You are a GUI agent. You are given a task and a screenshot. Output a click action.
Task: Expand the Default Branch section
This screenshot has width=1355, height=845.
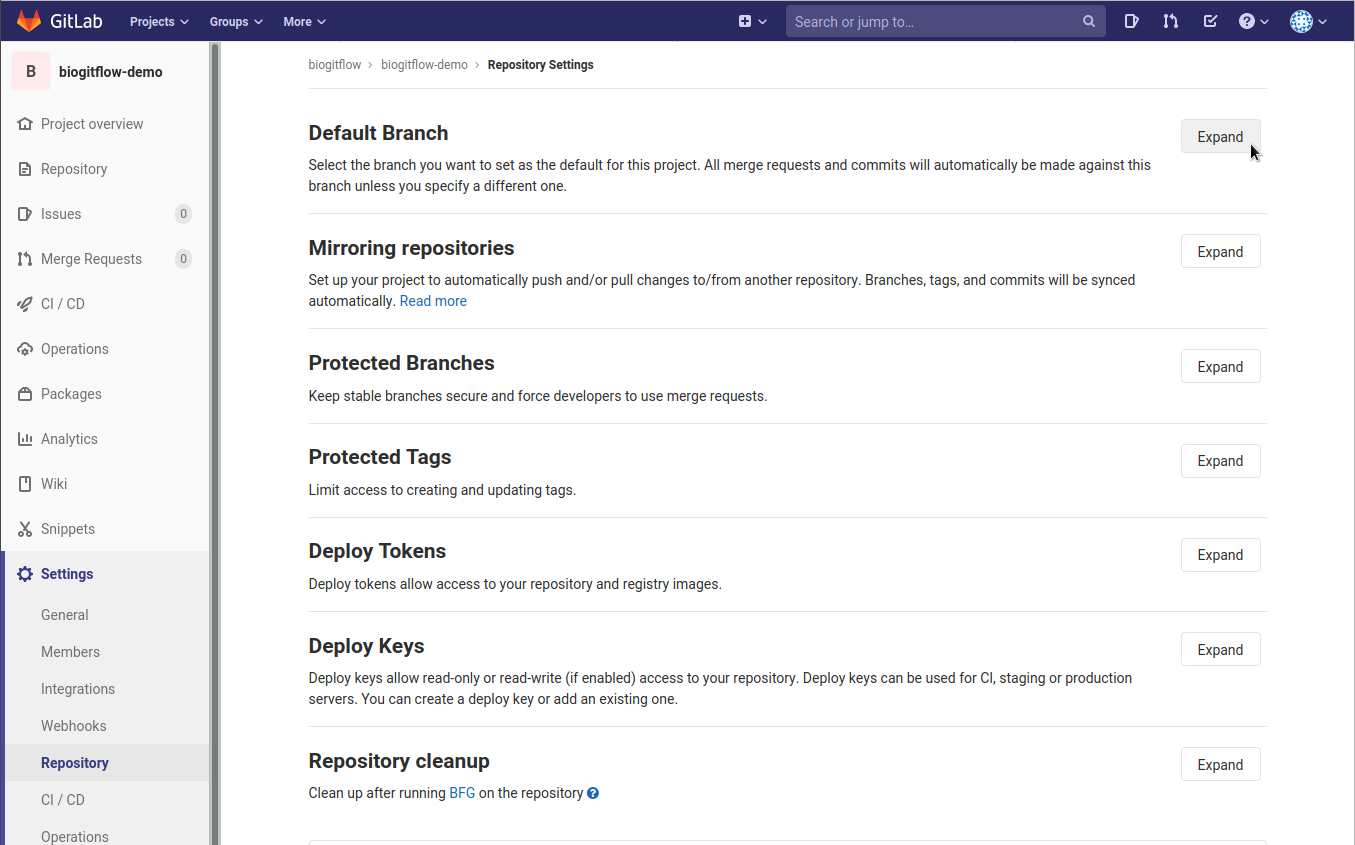tap(1220, 137)
